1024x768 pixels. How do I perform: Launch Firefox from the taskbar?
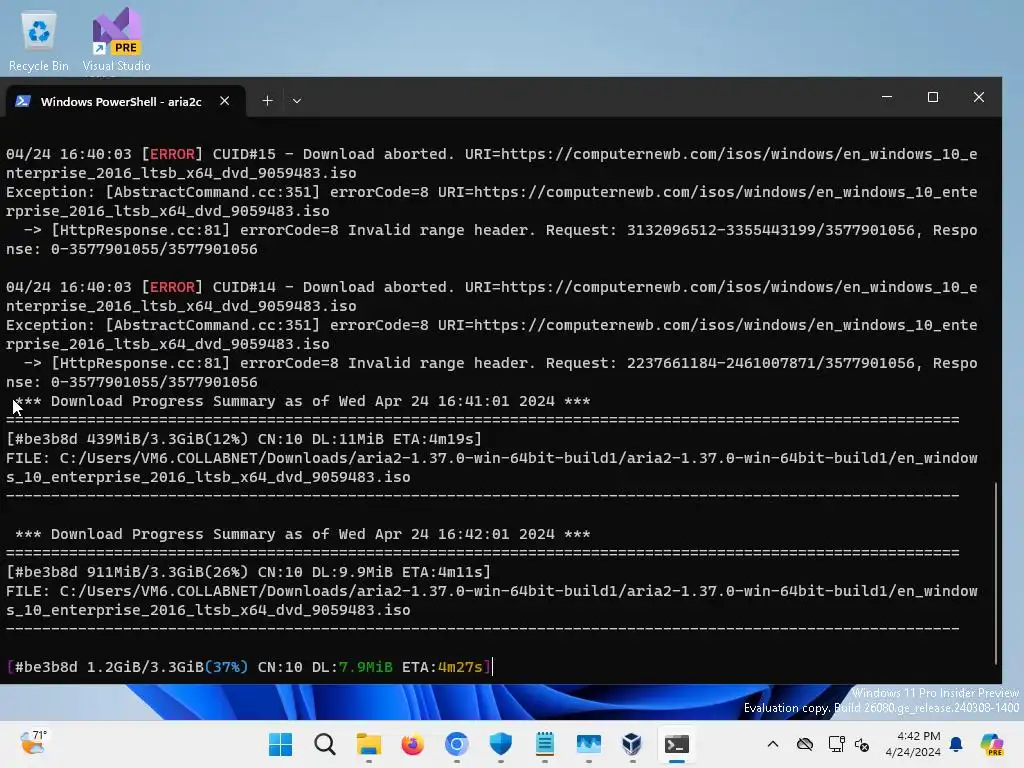412,744
